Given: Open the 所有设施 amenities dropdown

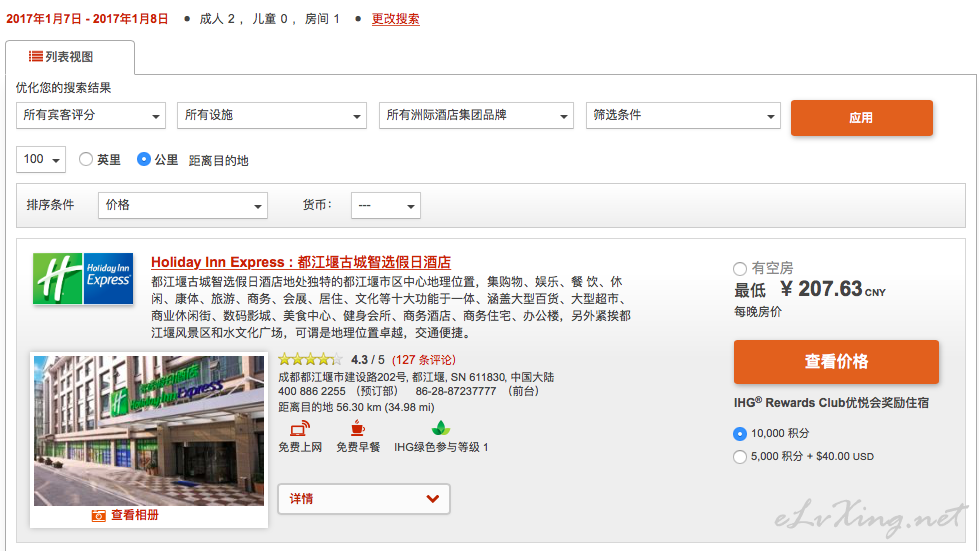Looking at the screenshot, I should [x=272, y=115].
